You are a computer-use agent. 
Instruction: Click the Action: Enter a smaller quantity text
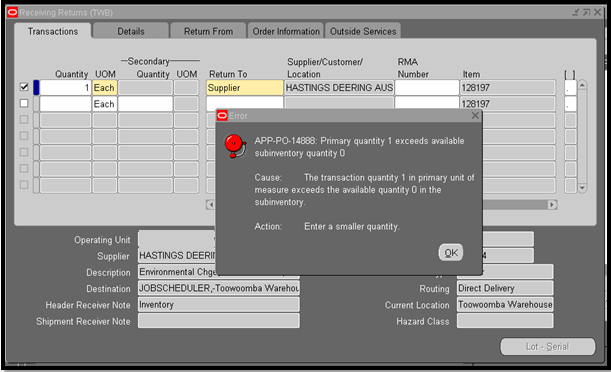point(327,226)
